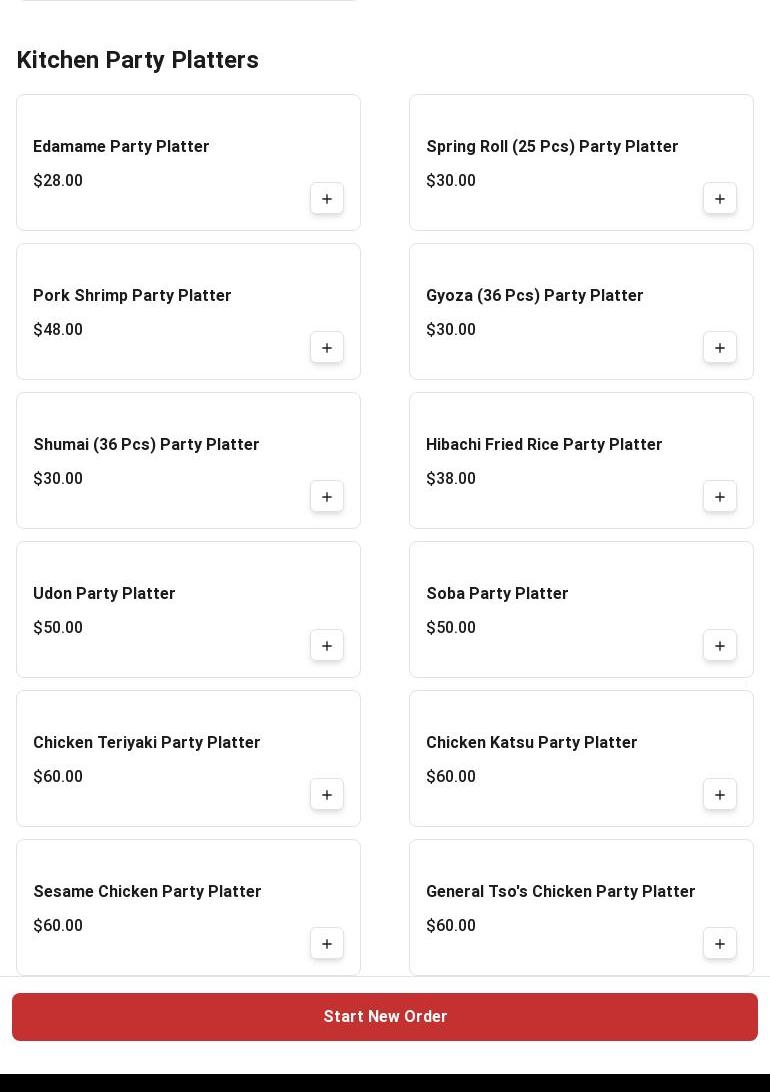The width and height of the screenshot is (770, 1092).
Task: Add Hibachi Fried Rice Party Platter
Action: point(720,497)
